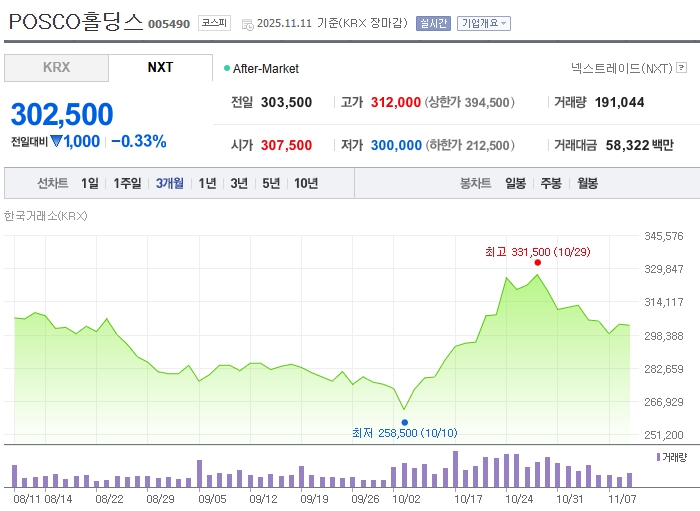Click the blue down-triangle price change icon
700x511 pixels.
click(57, 141)
